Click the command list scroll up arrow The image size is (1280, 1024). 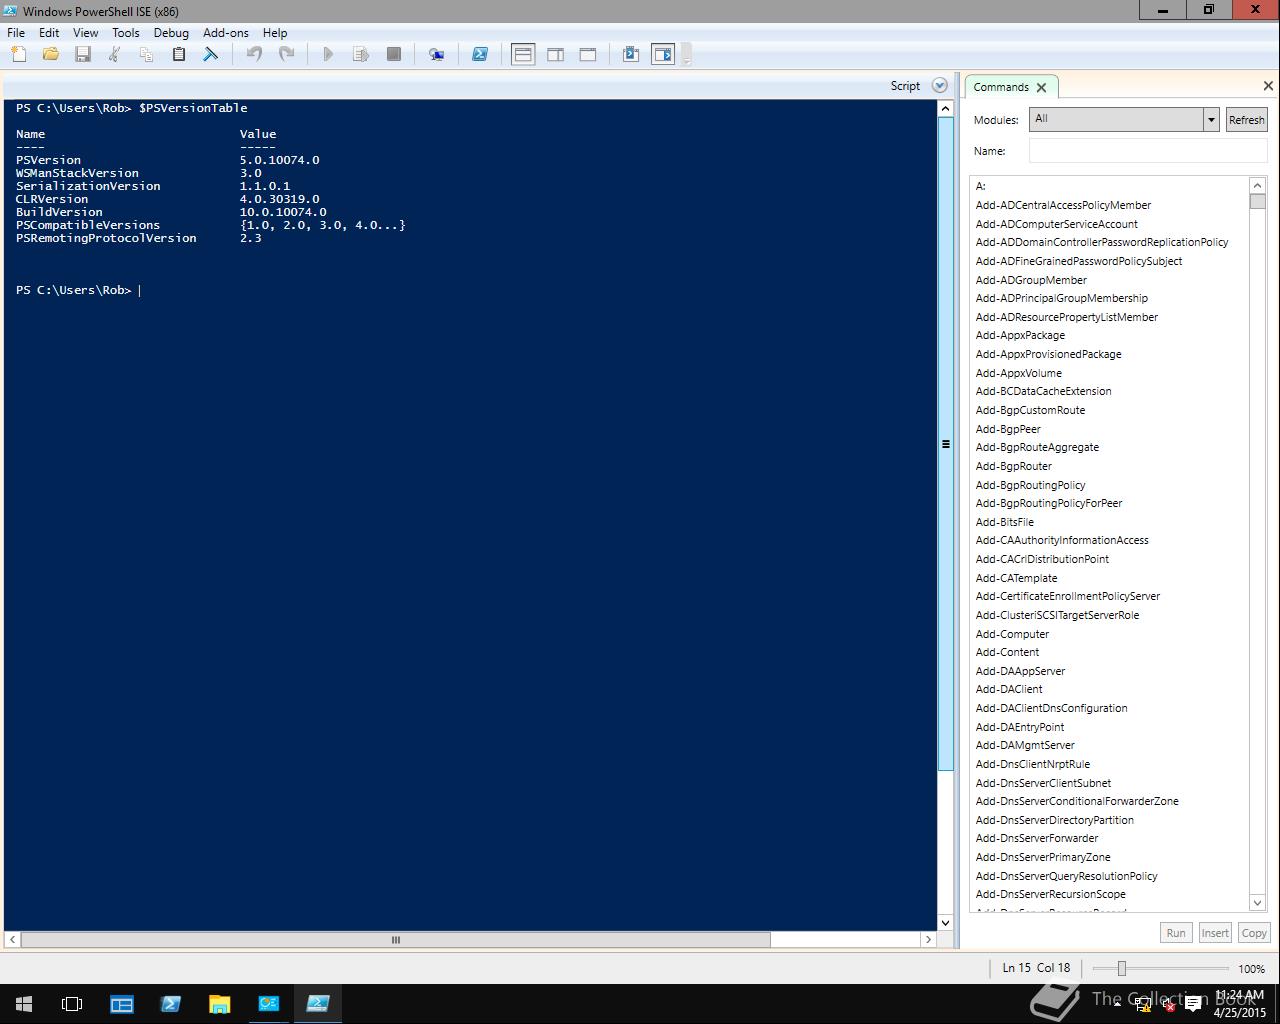click(x=1258, y=185)
